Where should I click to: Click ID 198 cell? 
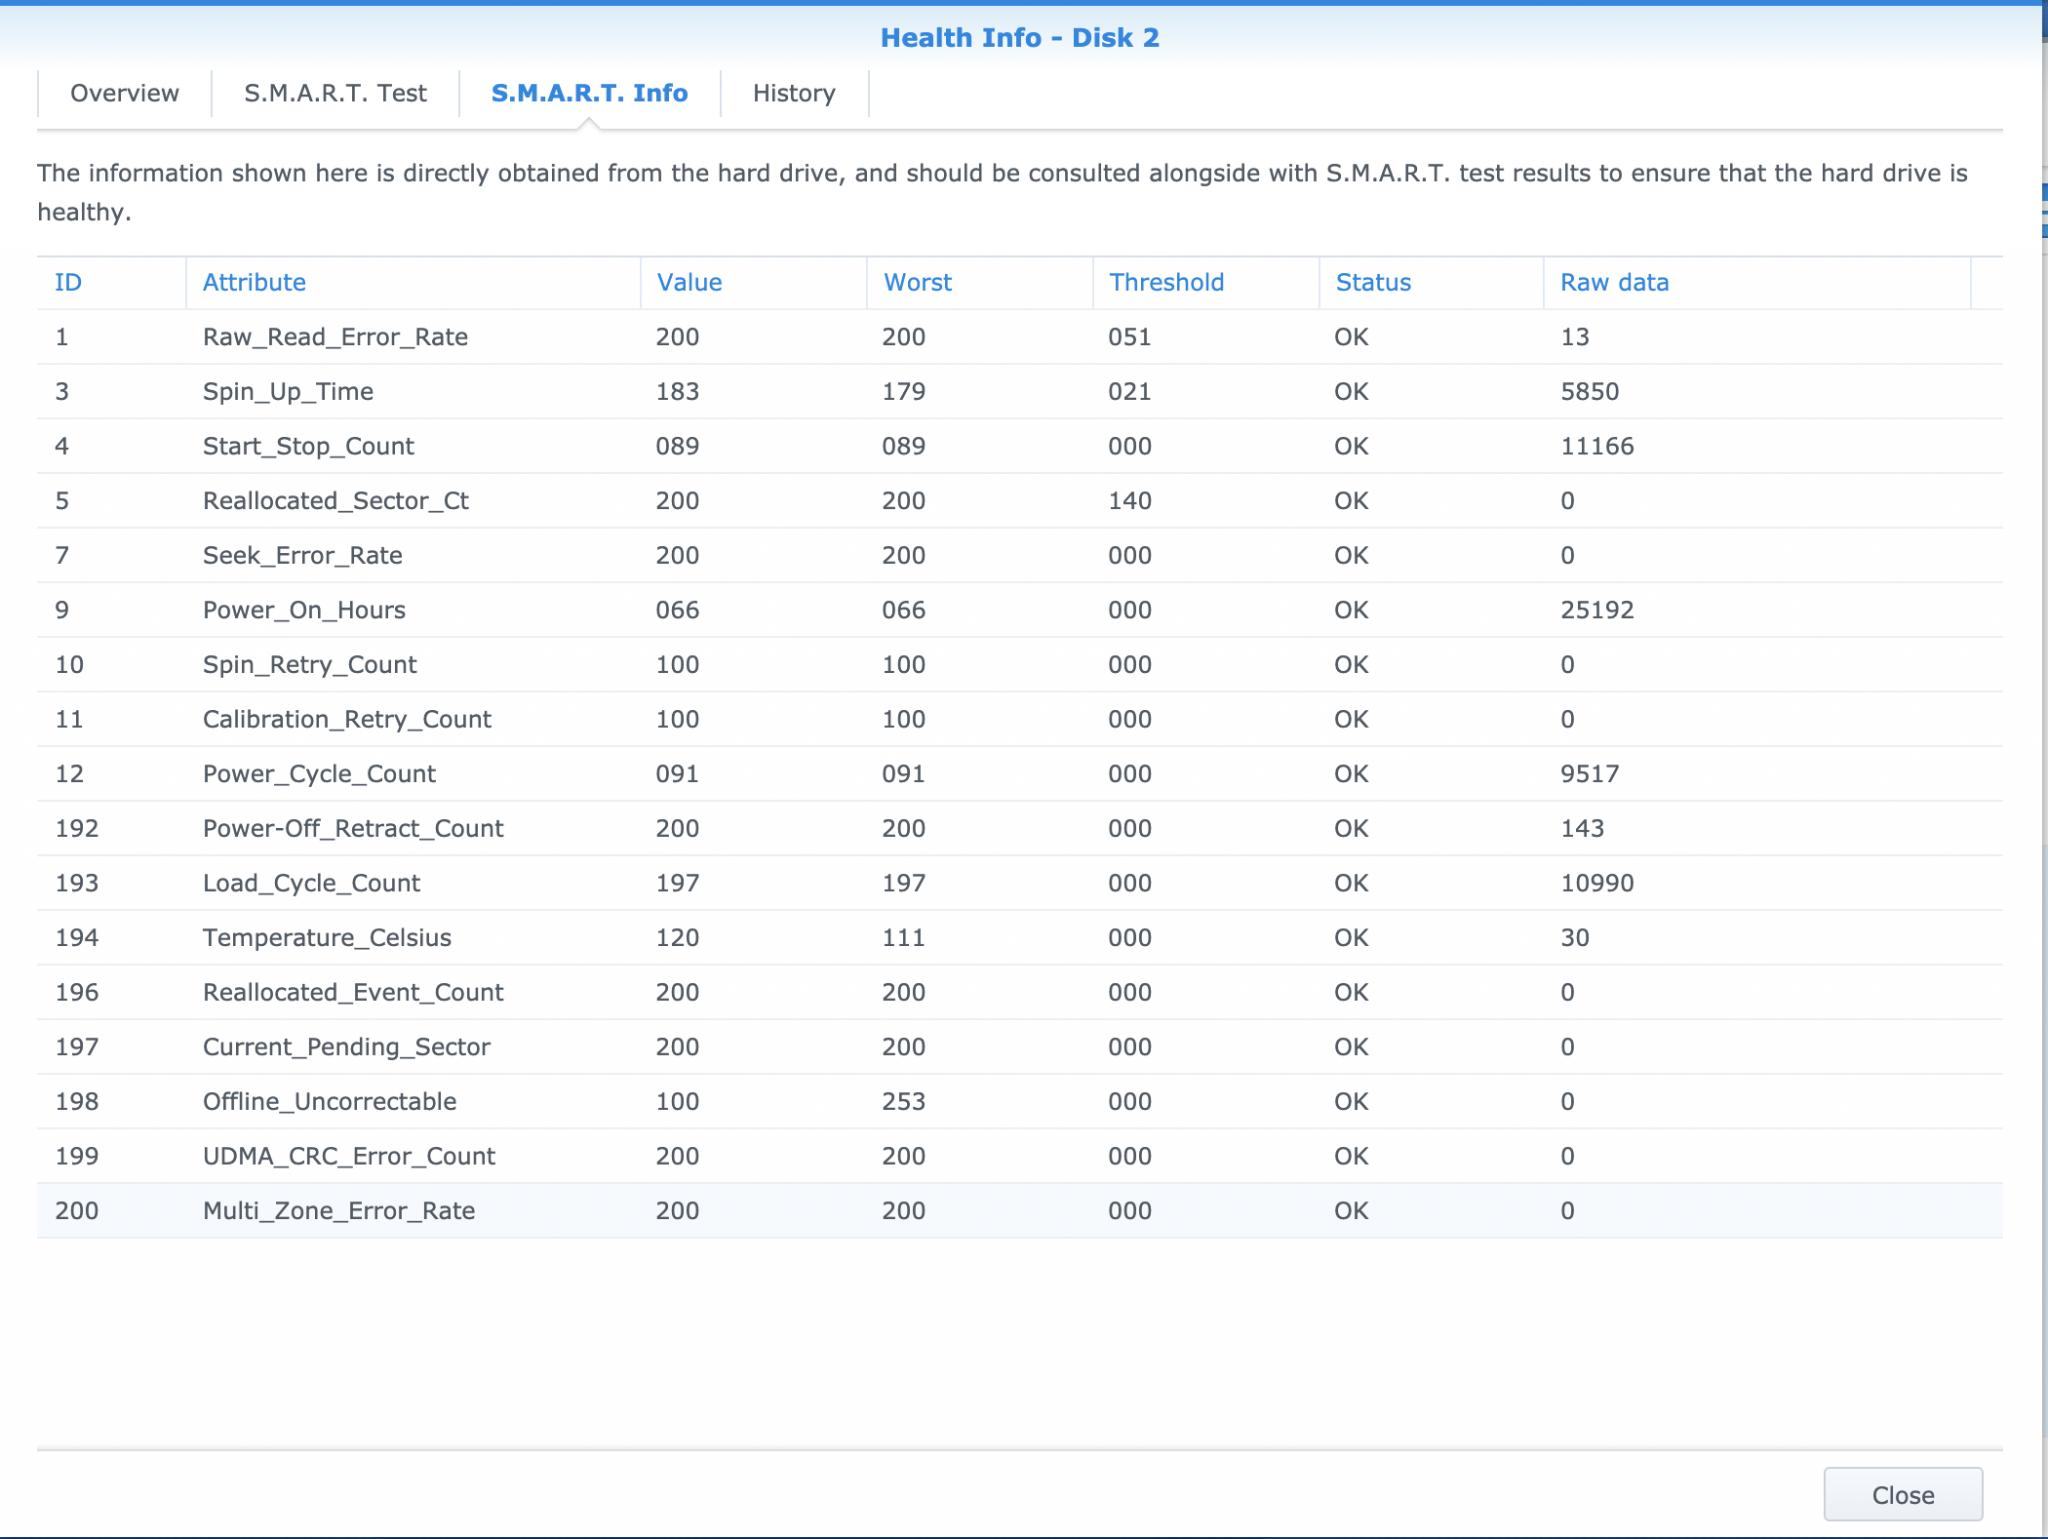(76, 1101)
